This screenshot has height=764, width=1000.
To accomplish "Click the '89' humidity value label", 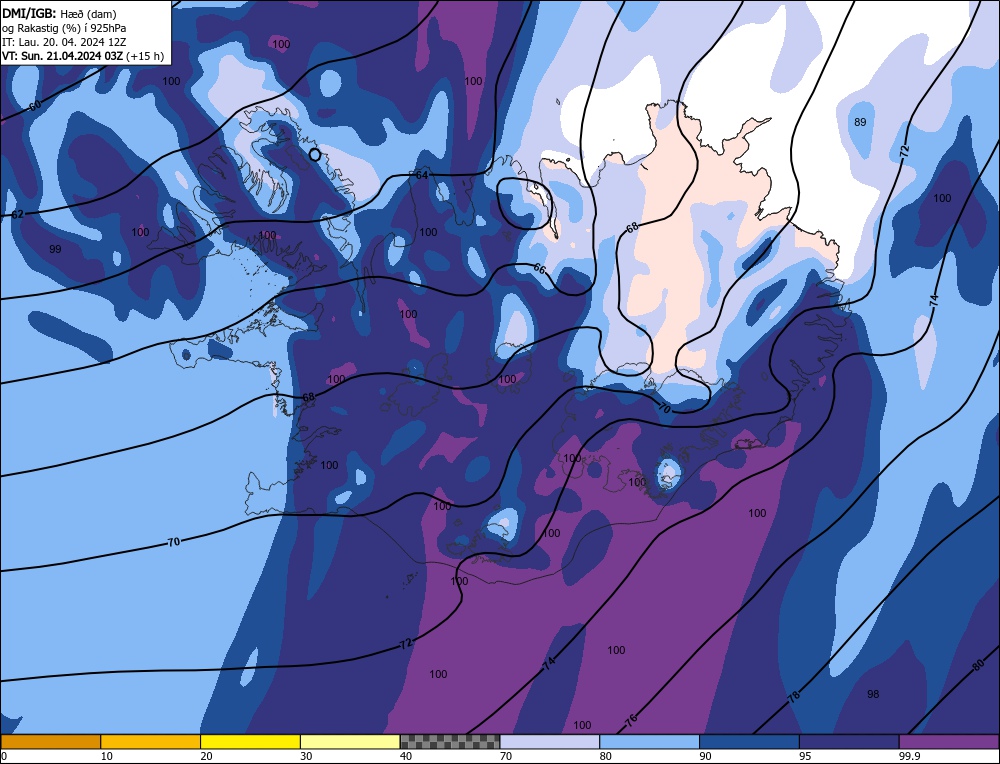I will [860, 122].
